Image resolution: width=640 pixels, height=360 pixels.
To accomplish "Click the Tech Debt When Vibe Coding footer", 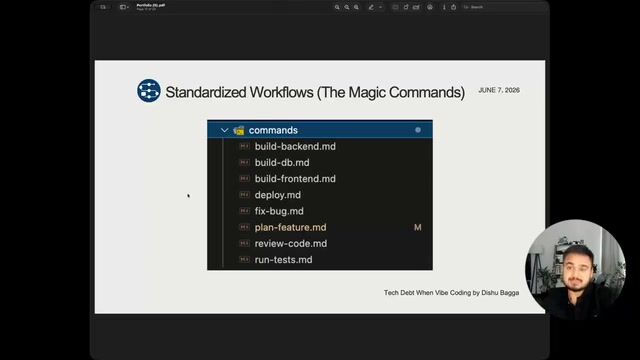I will coord(451,293).
